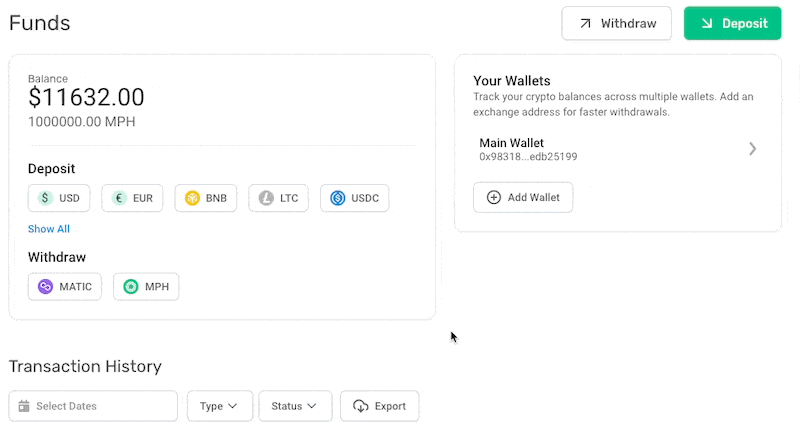Open the Type filter dropdown
Image resolution: width=800 pixels, height=442 pixels.
pyautogui.click(x=219, y=406)
